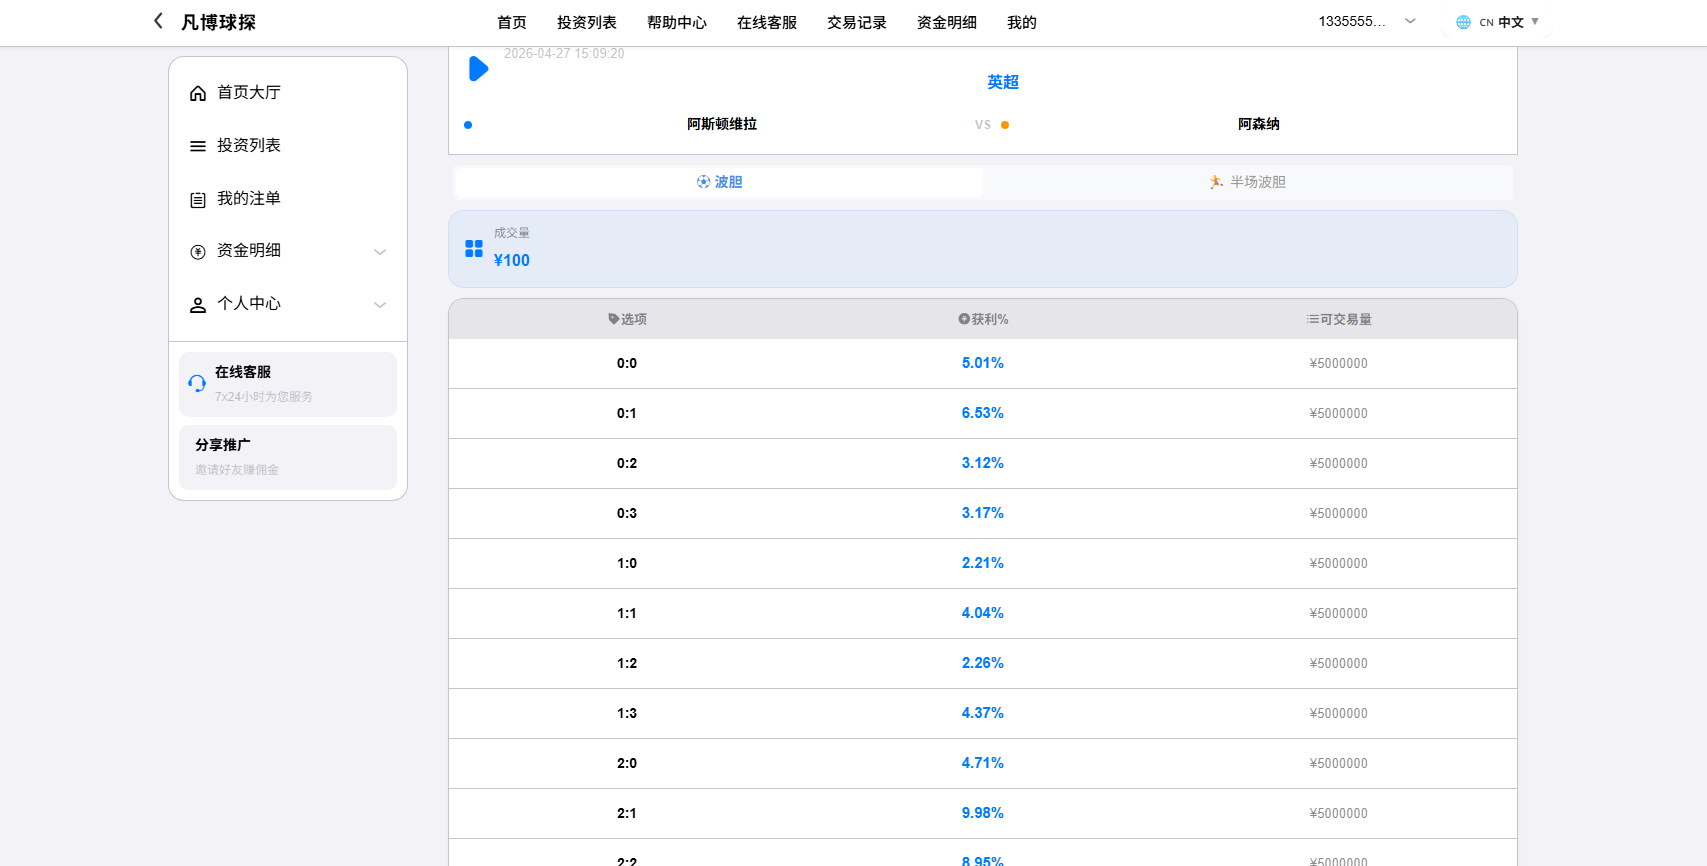The height and width of the screenshot is (866, 1707).
Task: Select the 2:0 score option
Action: click(x=627, y=763)
